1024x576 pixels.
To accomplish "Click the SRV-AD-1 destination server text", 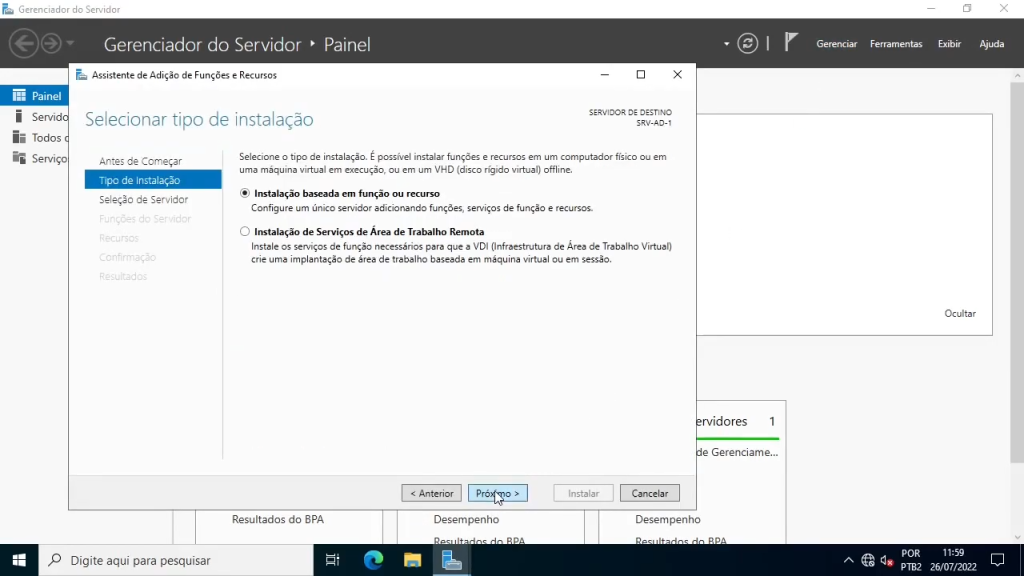I will 654,123.
